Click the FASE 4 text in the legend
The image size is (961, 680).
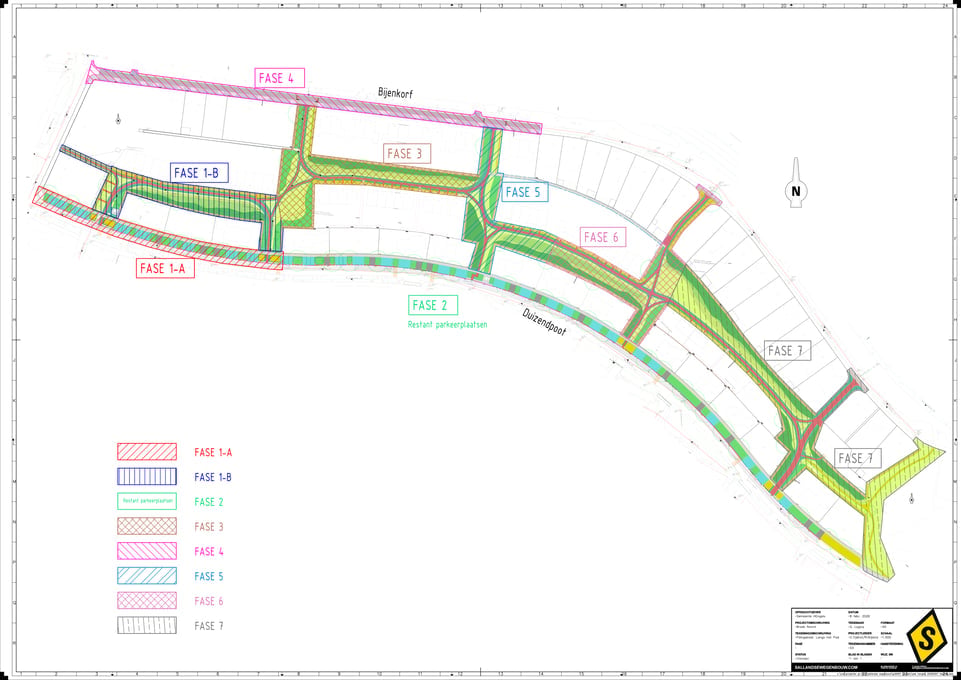click(x=209, y=552)
